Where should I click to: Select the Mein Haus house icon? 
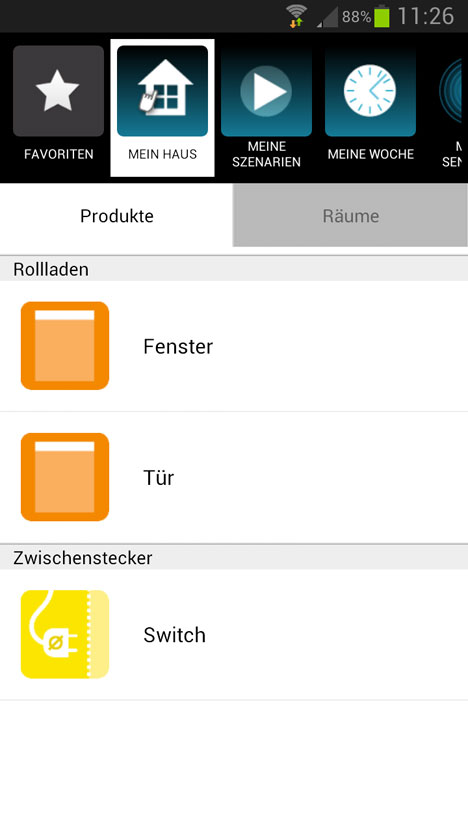click(x=162, y=91)
